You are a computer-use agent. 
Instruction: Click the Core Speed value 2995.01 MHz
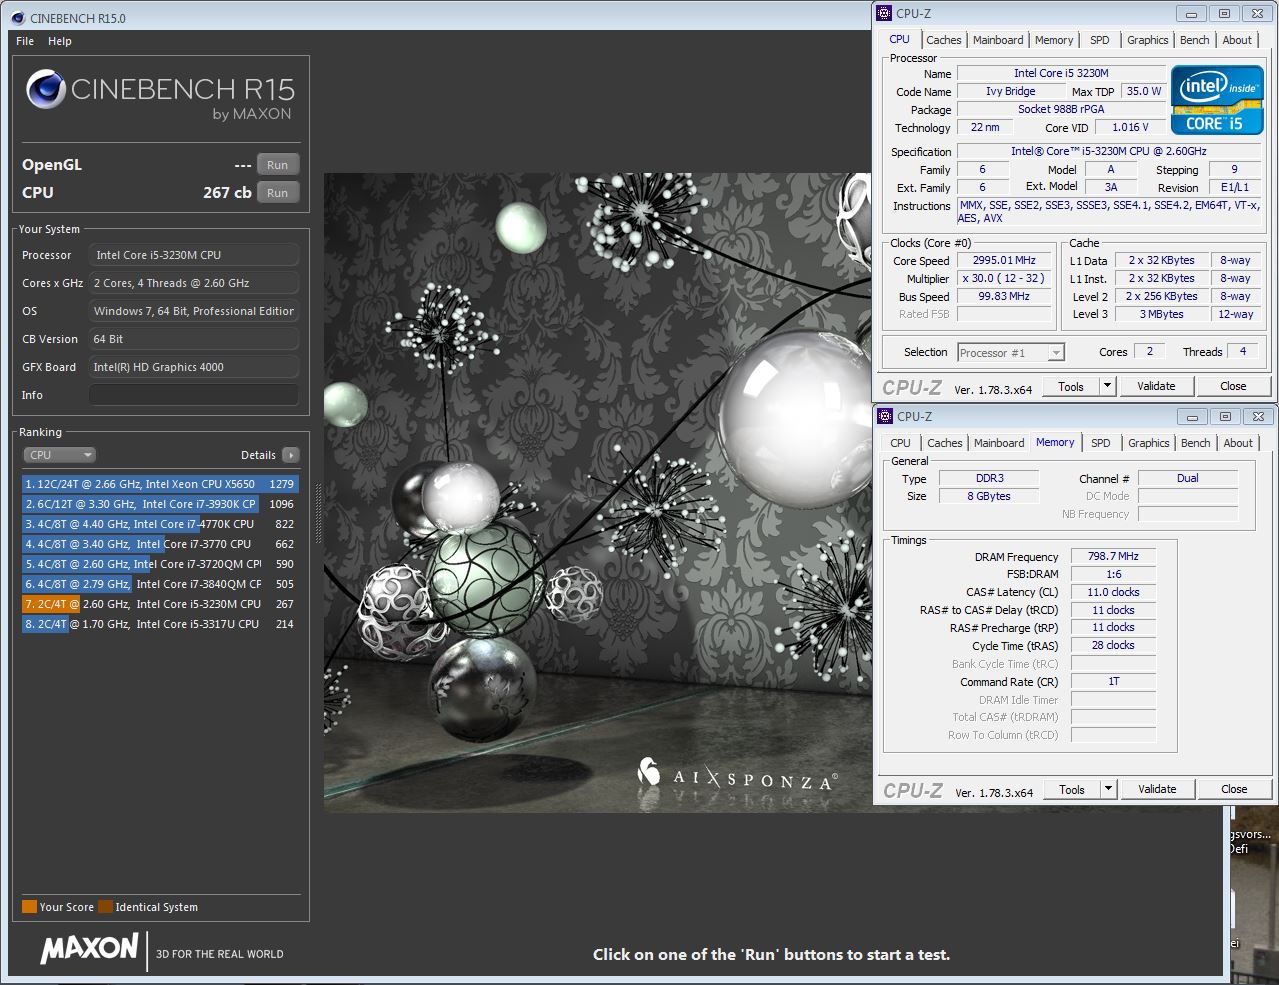pyautogui.click(x=1005, y=260)
